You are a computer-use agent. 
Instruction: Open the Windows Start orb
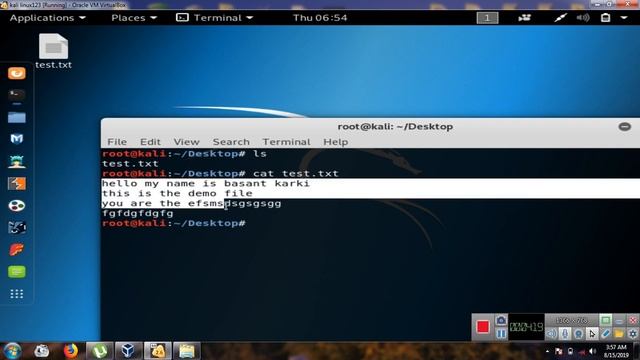(x=12, y=351)
